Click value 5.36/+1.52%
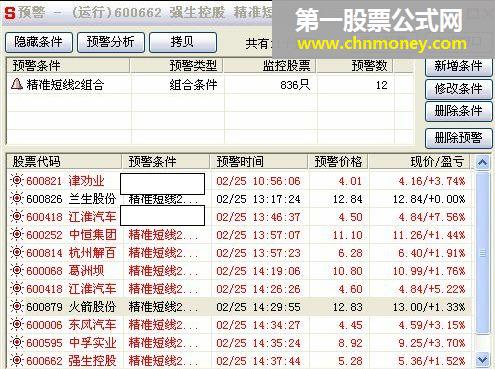This screenshot has width=495, height=369. click(432, 361)
